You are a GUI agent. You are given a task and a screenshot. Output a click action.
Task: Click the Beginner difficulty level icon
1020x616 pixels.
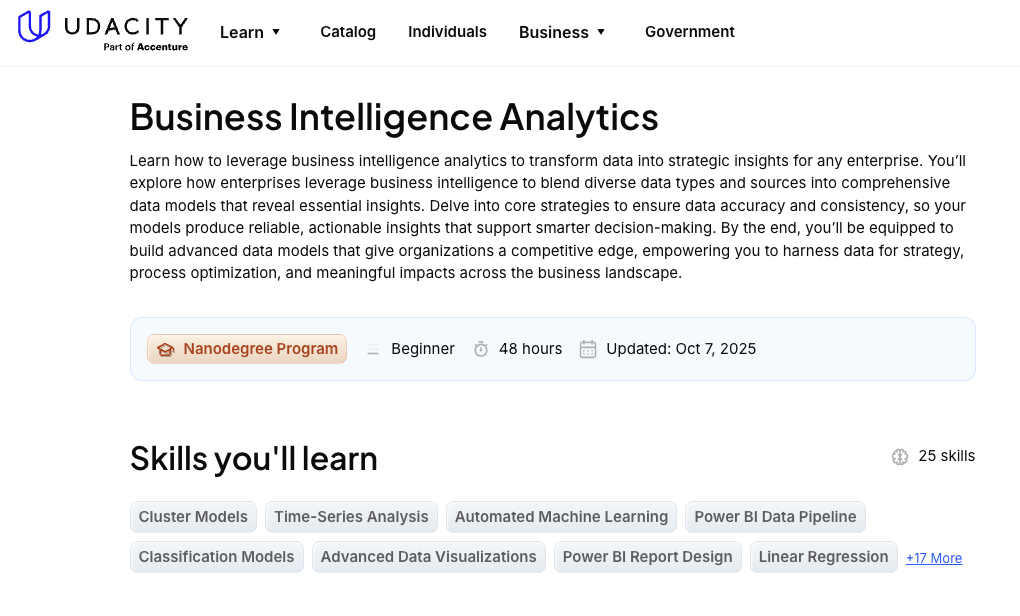[373, 349]
